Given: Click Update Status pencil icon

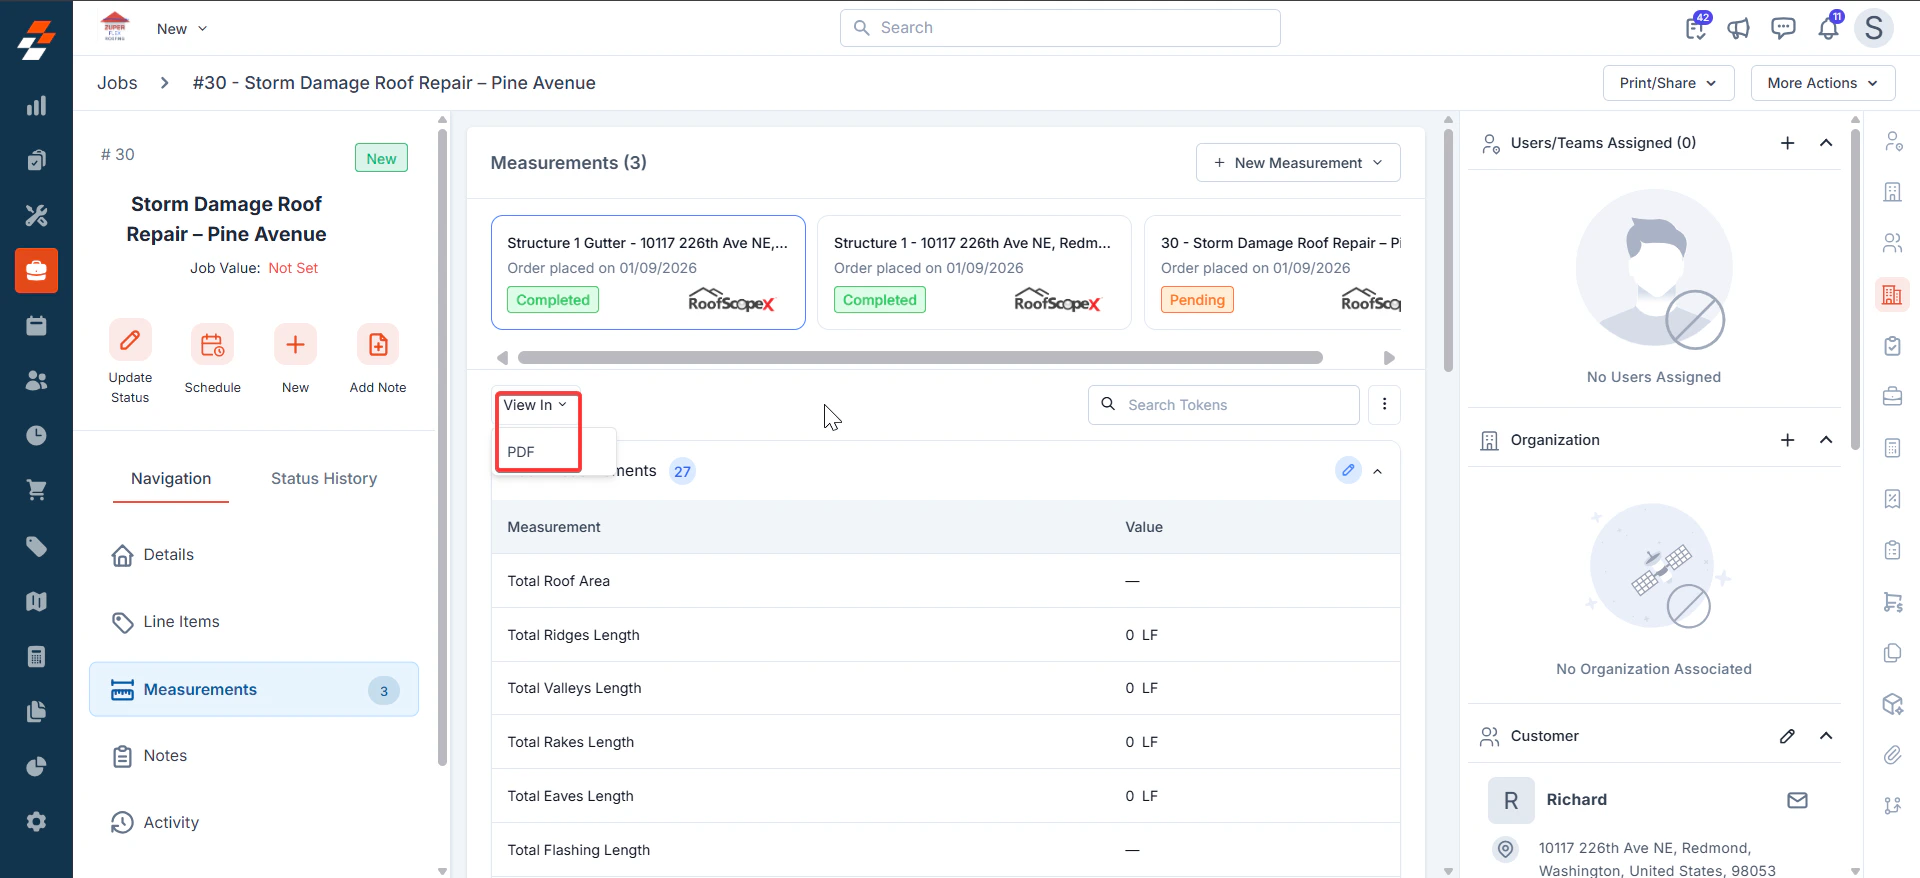Looking at the screenshot, I should point(130,341).
